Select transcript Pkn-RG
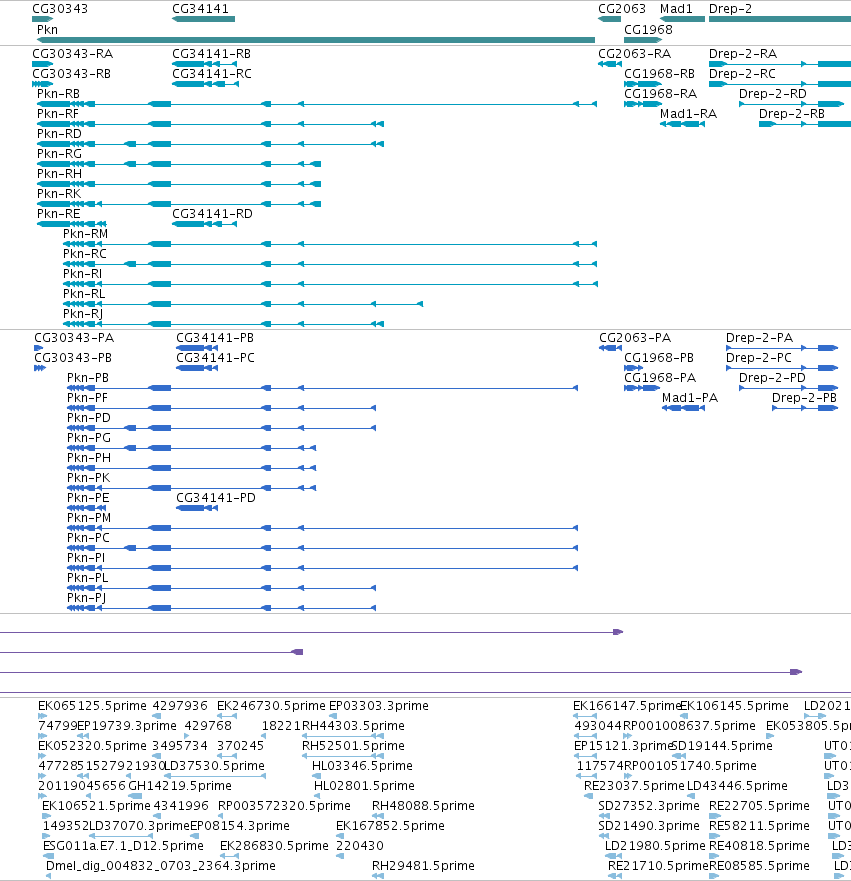Viewport: 851px width, 881px height. click(x=179, y=164)
